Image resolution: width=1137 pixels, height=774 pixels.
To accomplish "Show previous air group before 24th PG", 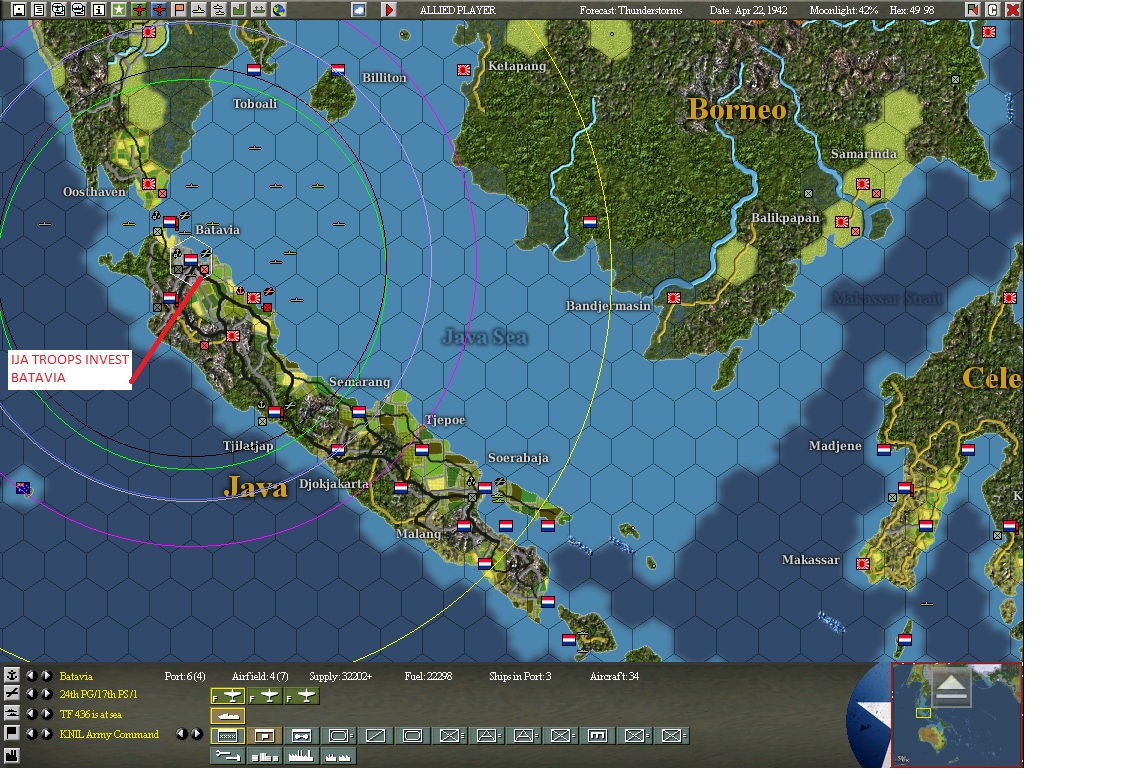I will (x=31, y=694).
